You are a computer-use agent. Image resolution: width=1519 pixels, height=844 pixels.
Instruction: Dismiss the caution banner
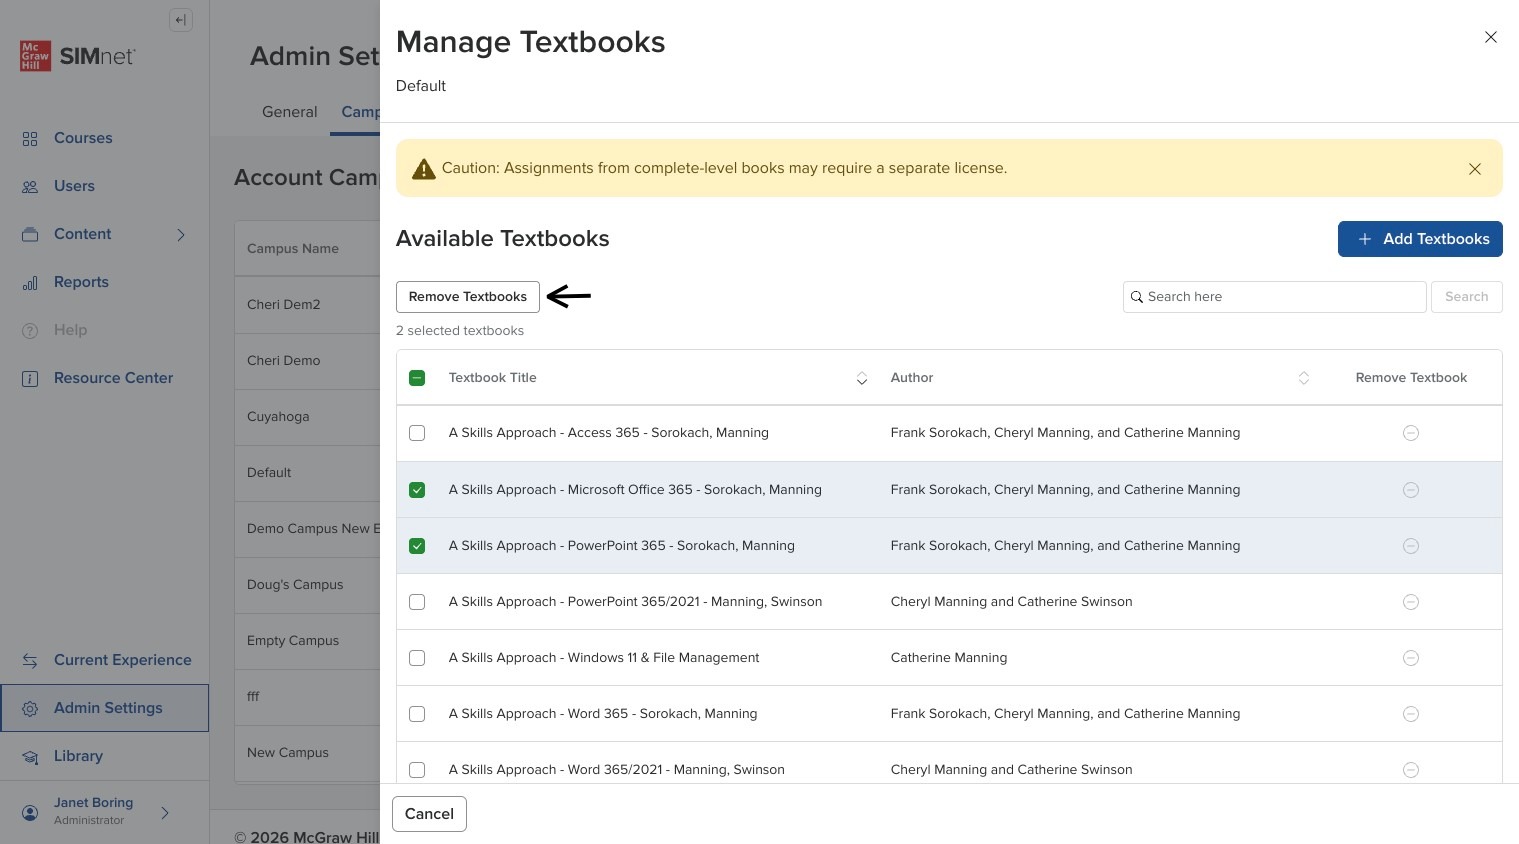click(x=1475, y=169)
